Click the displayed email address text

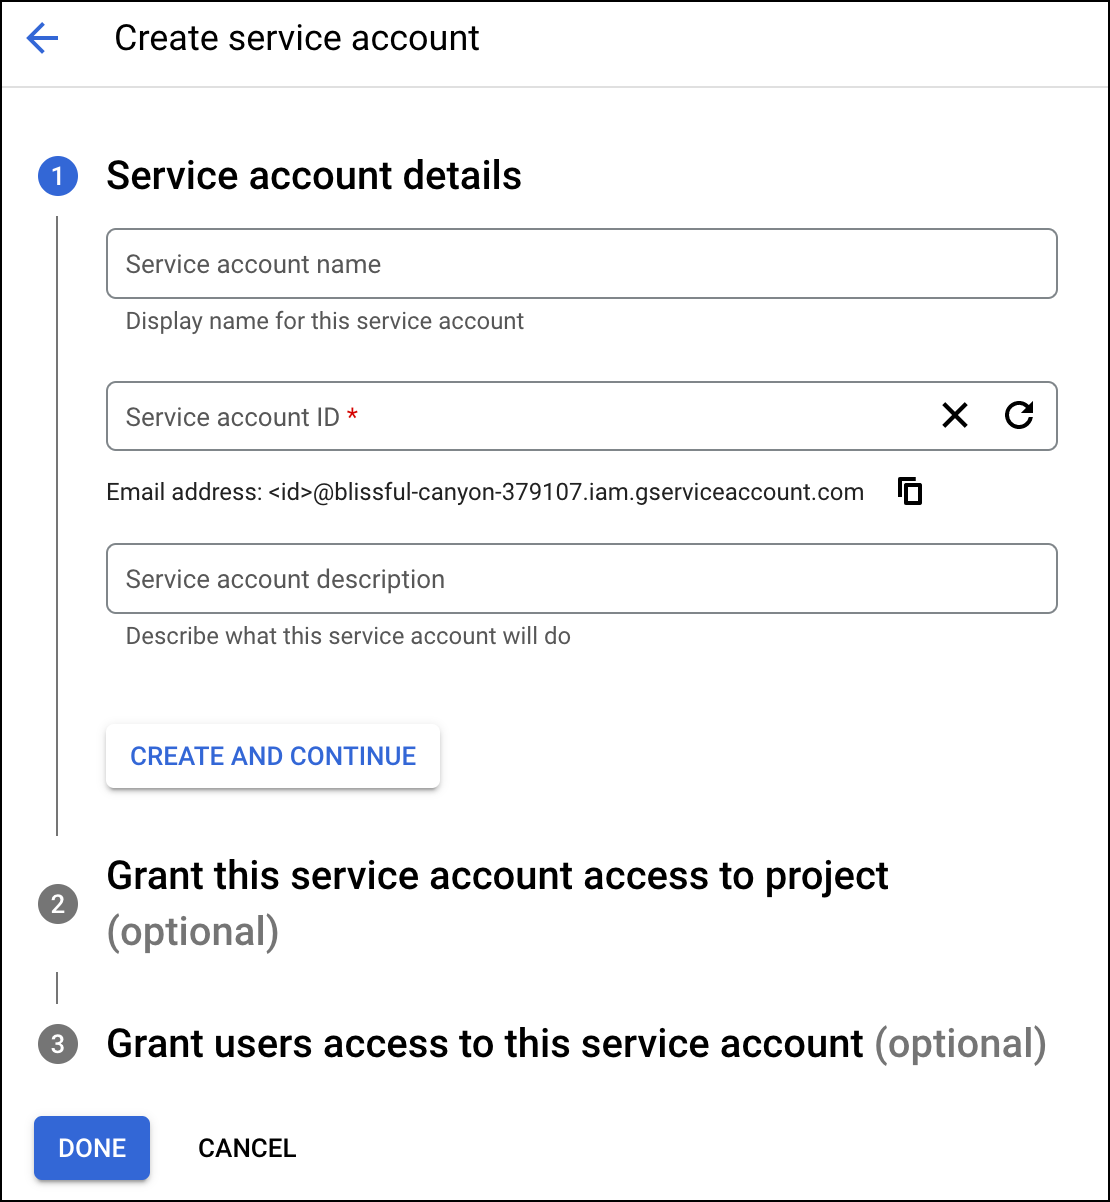(x=485, y=491)
